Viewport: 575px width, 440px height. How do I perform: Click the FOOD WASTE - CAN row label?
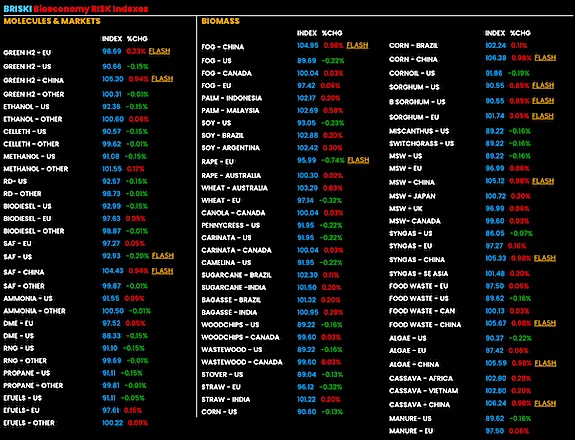(x=422, y=311)
